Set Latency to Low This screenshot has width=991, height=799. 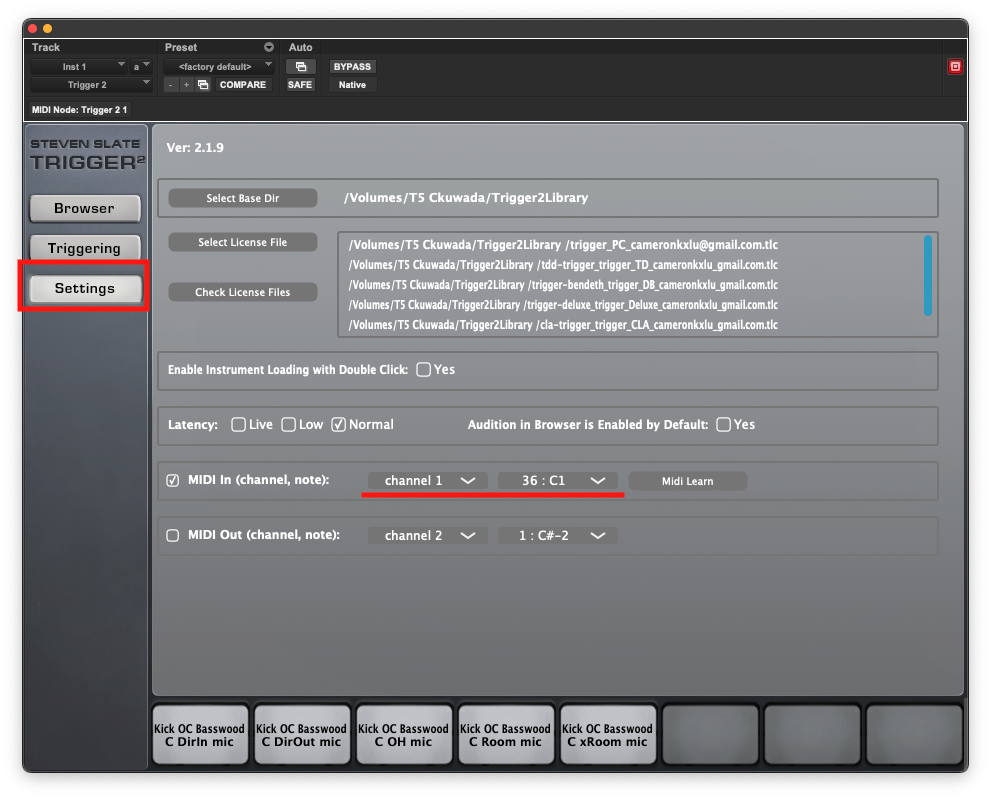coord(288,425)
